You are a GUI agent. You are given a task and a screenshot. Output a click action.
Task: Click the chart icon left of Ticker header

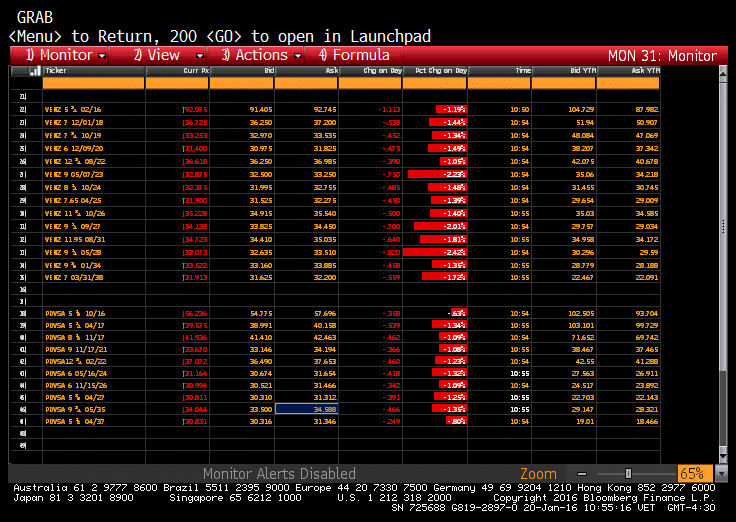[35, 71]
